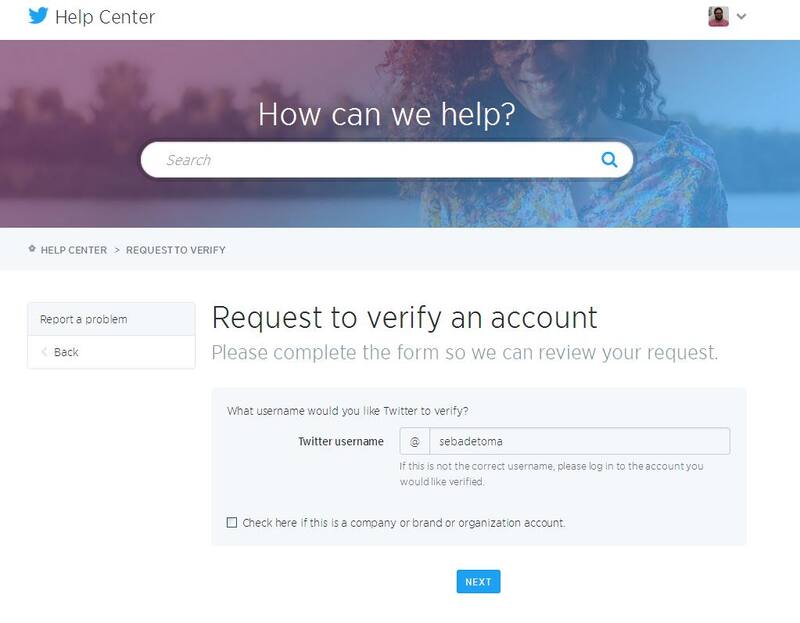Click the left chevron beside Back
Viewport: 800px width, 623px height.
click(44, 352)
